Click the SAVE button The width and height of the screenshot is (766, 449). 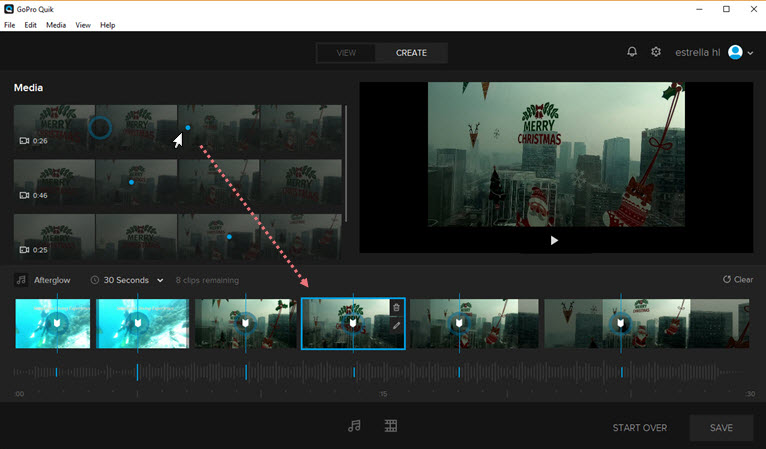click(x=721, y=428)
